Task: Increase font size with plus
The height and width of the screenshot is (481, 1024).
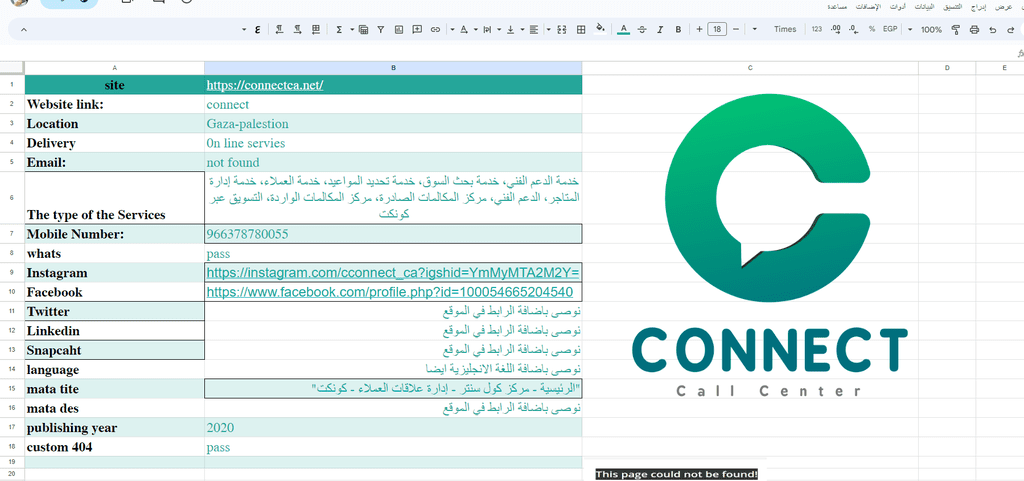Action: coord(699,29)
